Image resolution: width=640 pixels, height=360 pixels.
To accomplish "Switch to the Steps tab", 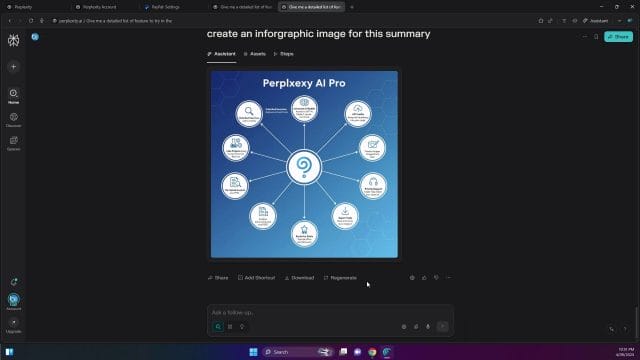I will point(283,54).
